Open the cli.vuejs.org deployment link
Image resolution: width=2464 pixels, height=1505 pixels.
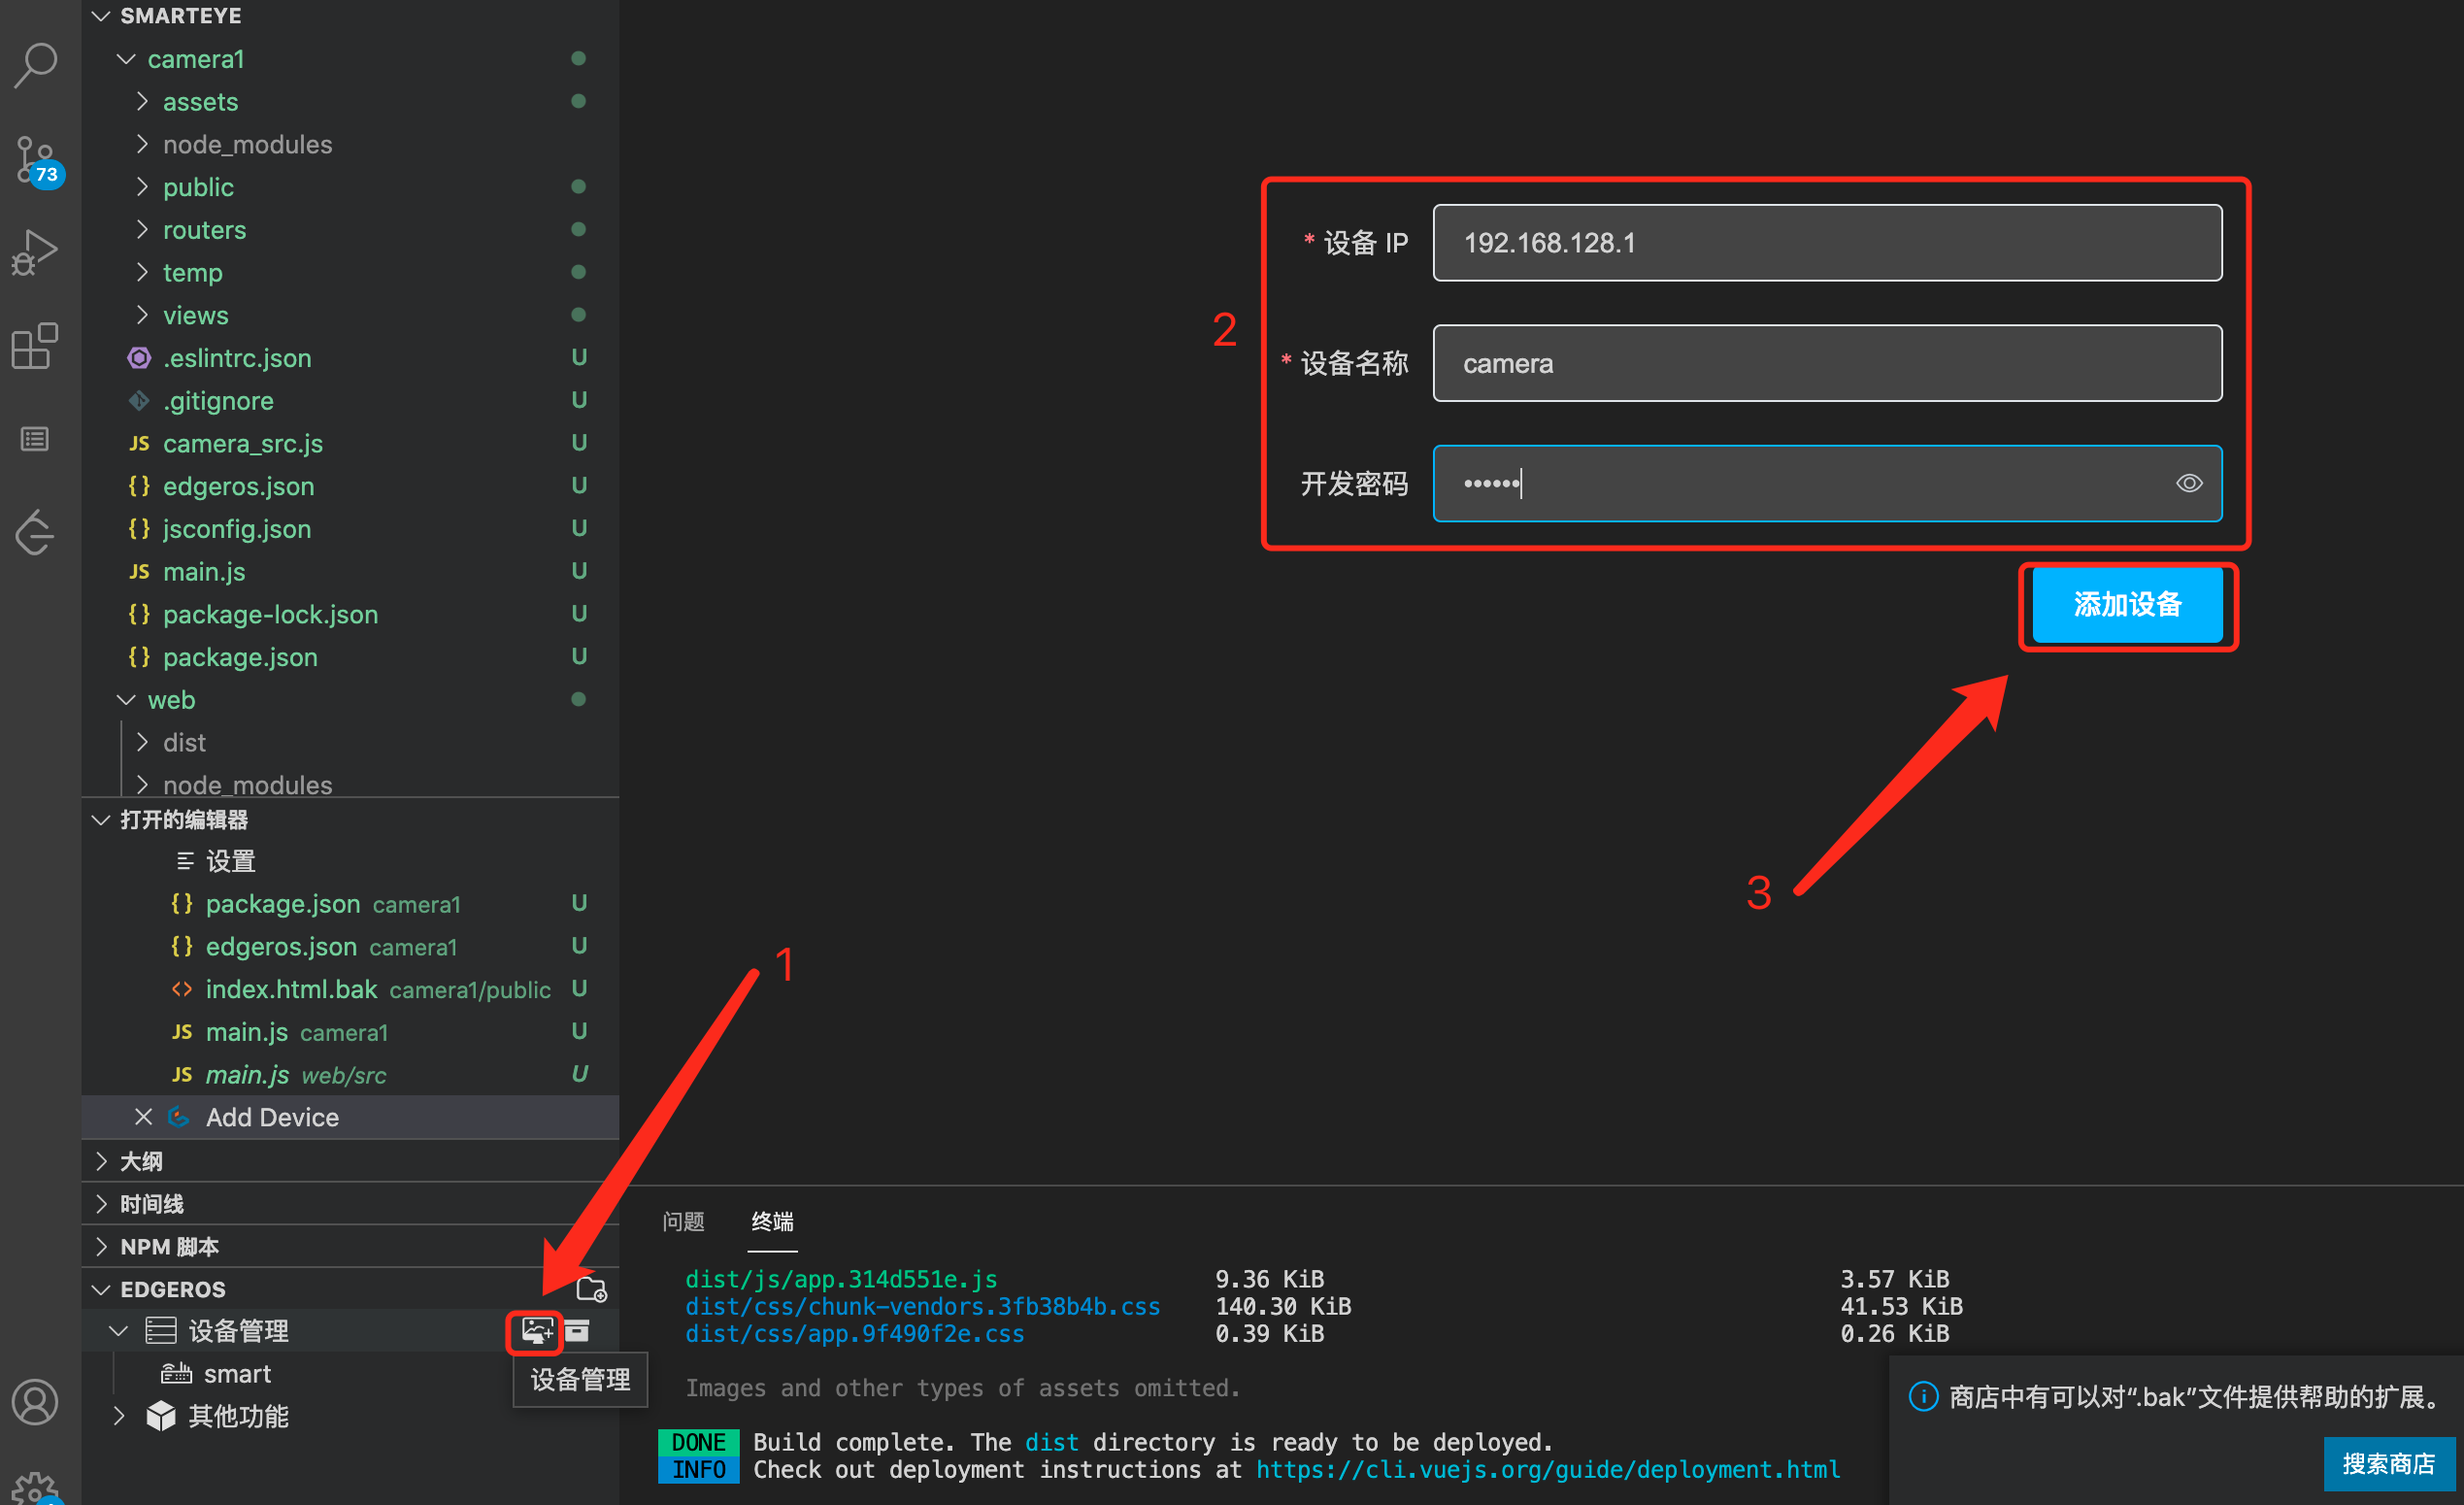tap(1547, 1469)
